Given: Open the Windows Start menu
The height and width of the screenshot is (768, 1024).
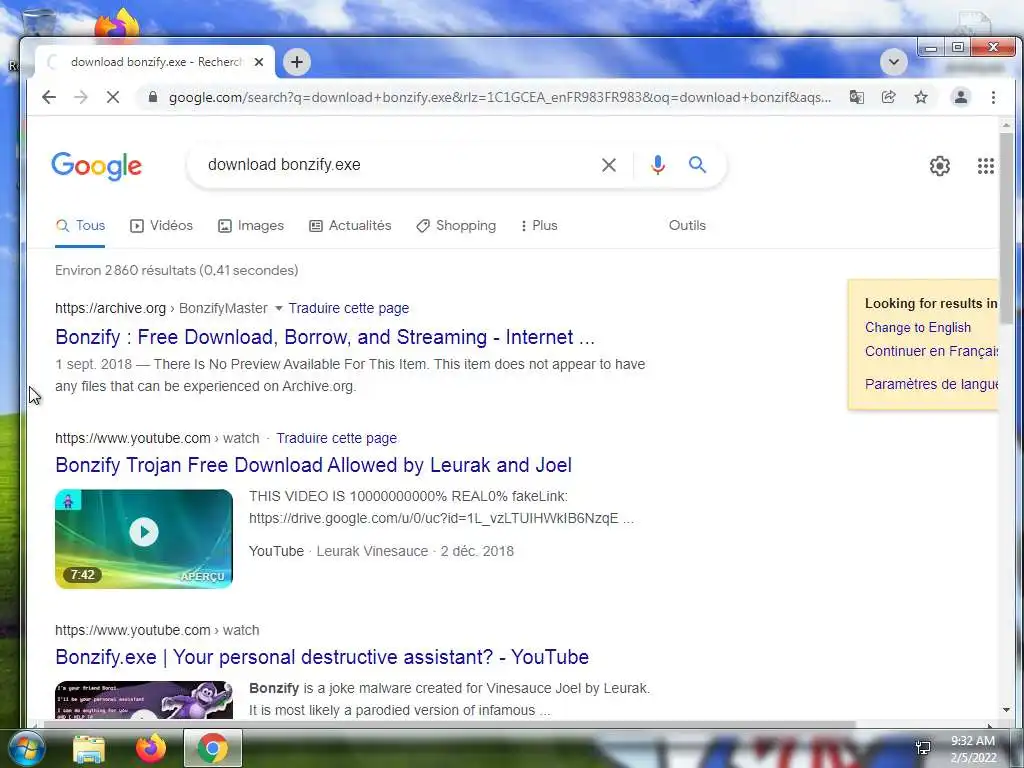Looking at the screenshot, I should point(25,748).
